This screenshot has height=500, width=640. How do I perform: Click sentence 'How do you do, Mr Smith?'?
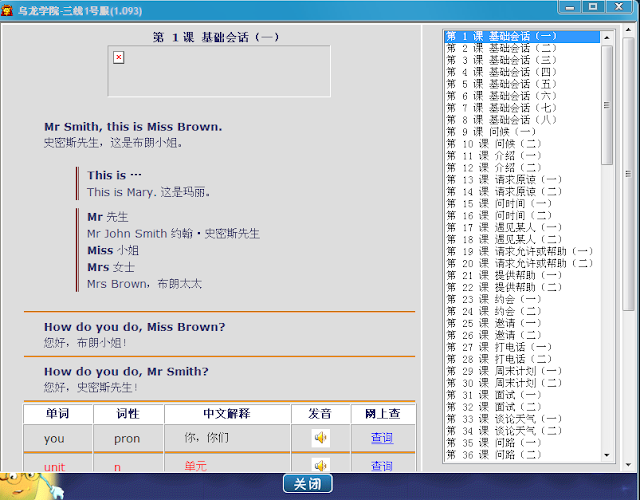coord(126,371)
